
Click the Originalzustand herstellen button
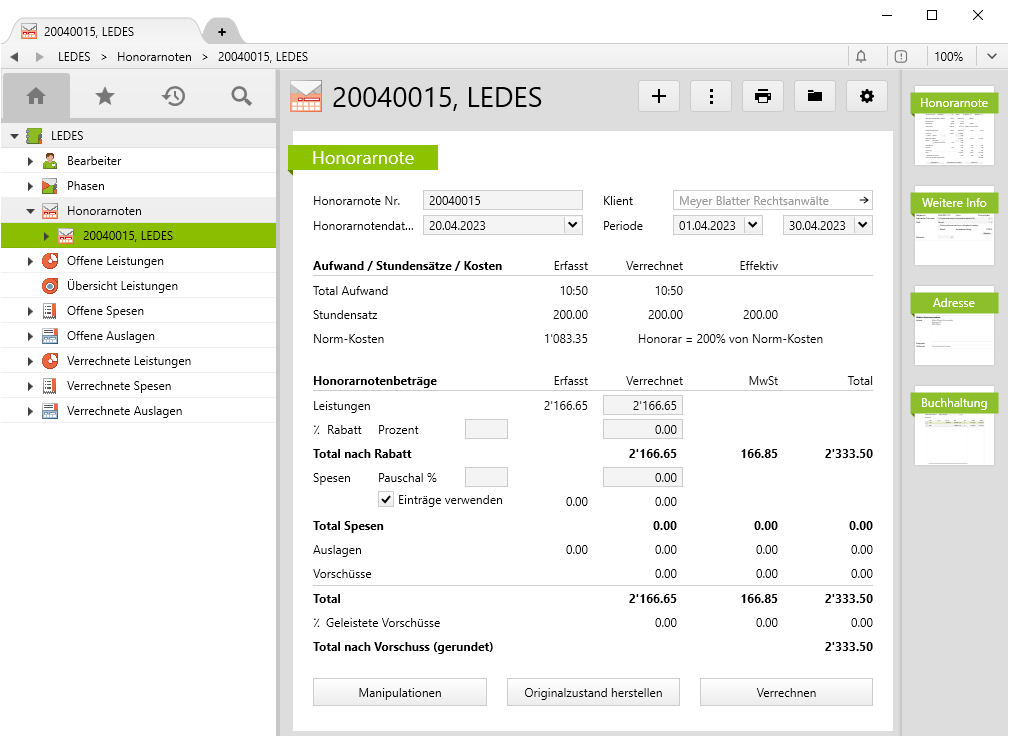593,692
